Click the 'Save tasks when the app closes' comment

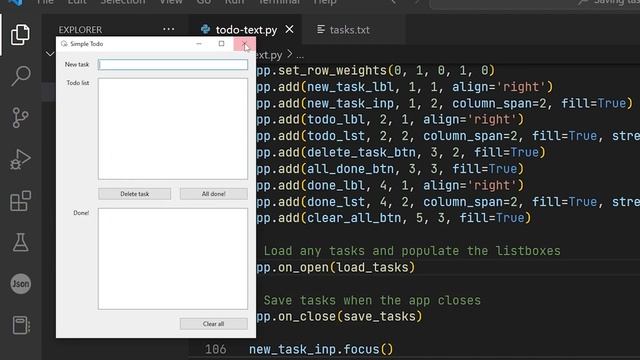[x=372, y=300]
